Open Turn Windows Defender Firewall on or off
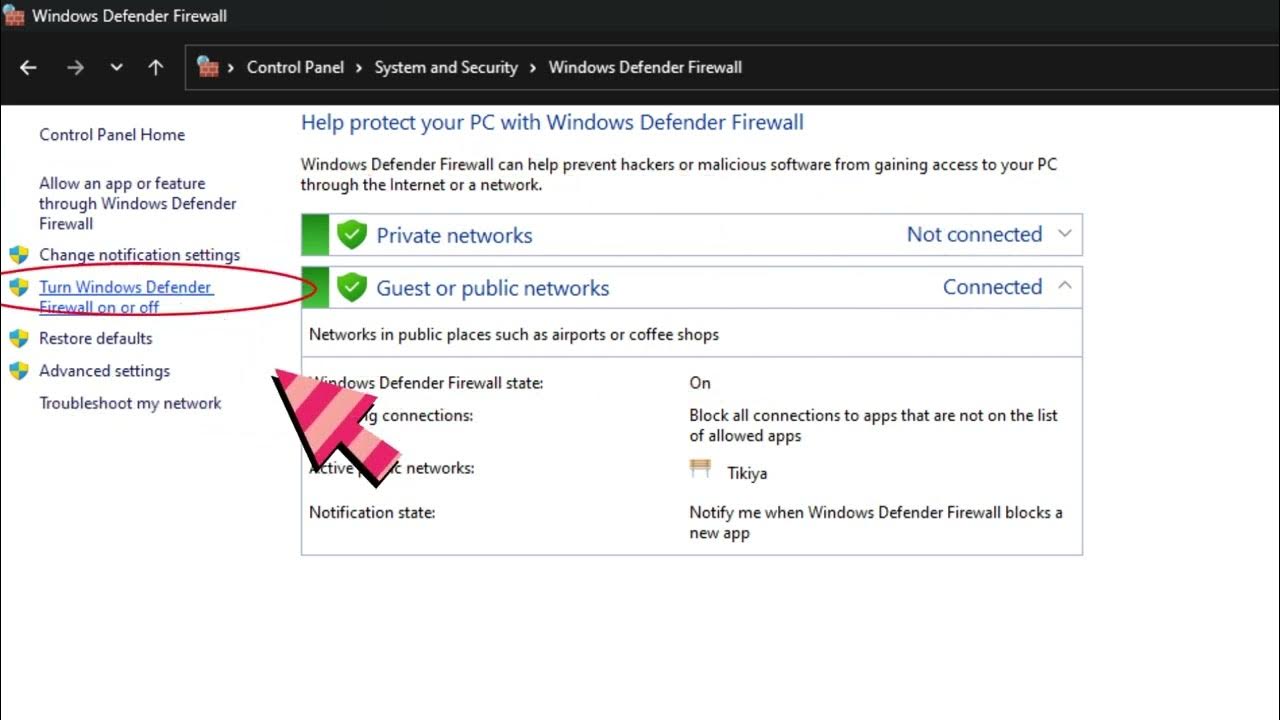Image resolution: width=1280 pixels, height=720 pixels. 126,297
